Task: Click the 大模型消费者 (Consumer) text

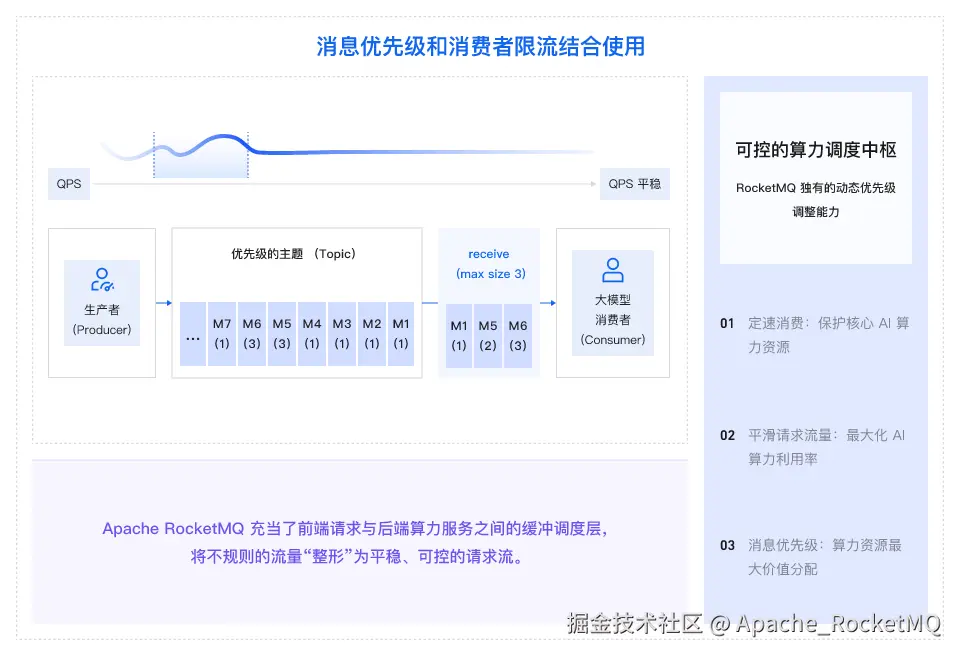Action: point(613,320)
